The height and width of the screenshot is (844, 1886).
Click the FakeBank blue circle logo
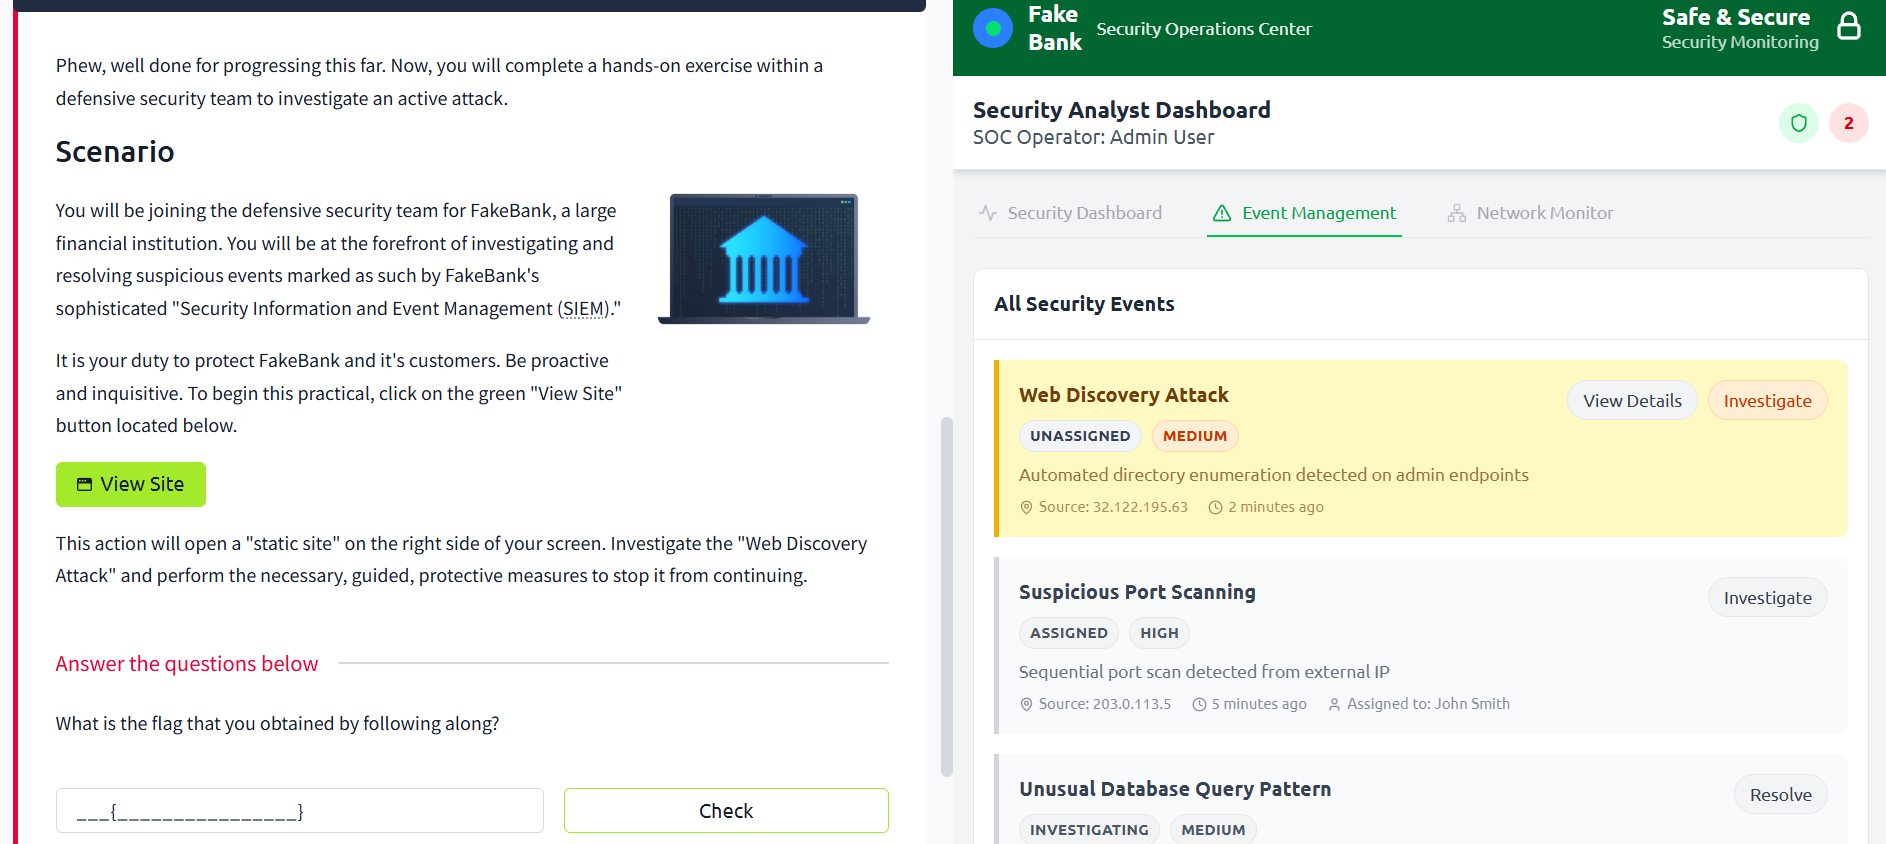(993, 28)
